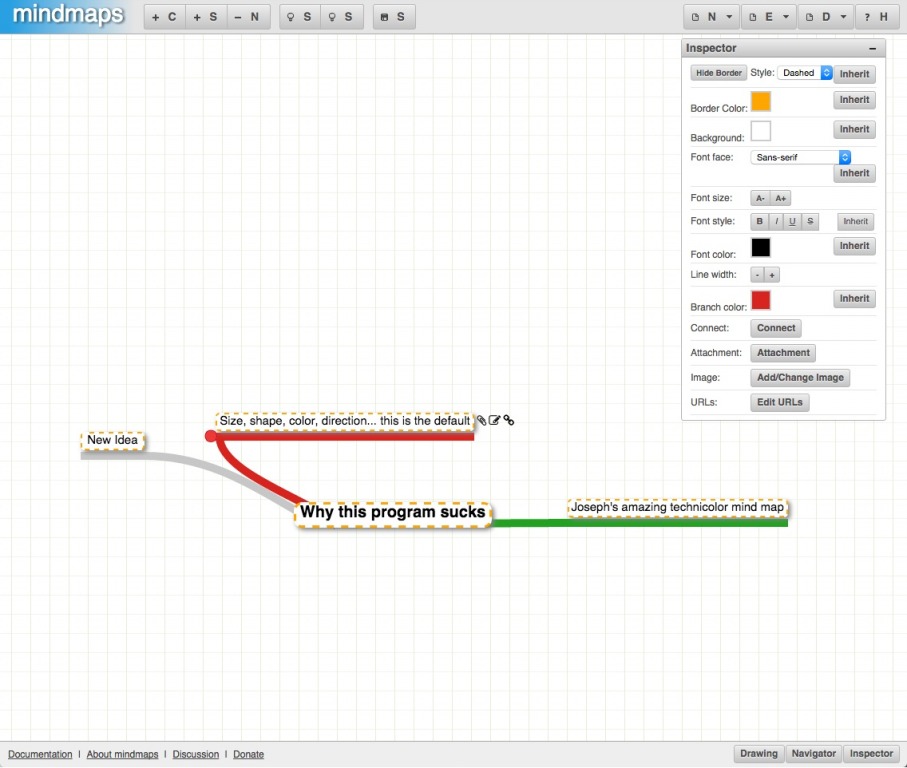Open the border Style dropdown
Screen dimensions: 907x768
point(805,73)
